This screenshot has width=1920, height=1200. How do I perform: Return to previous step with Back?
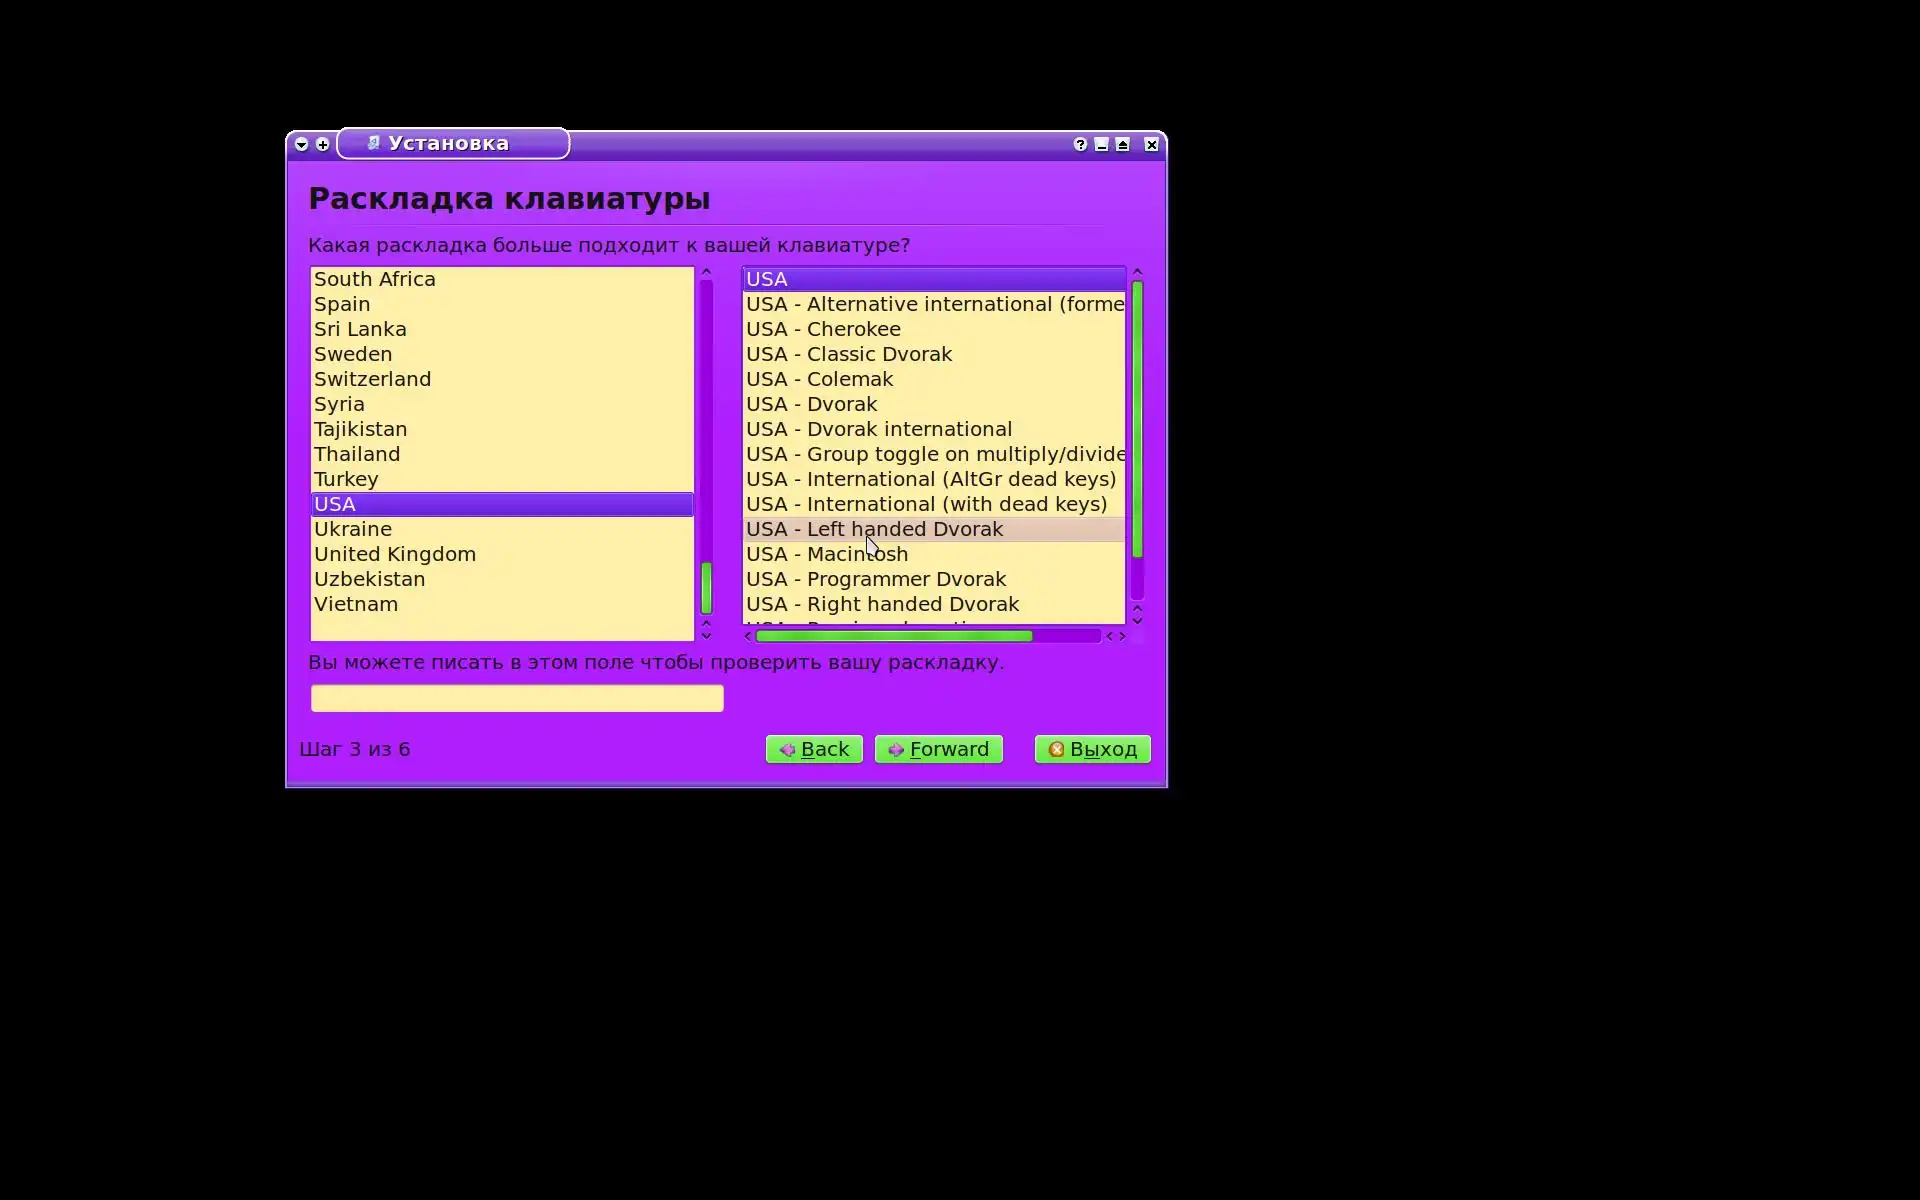point(814,749)
